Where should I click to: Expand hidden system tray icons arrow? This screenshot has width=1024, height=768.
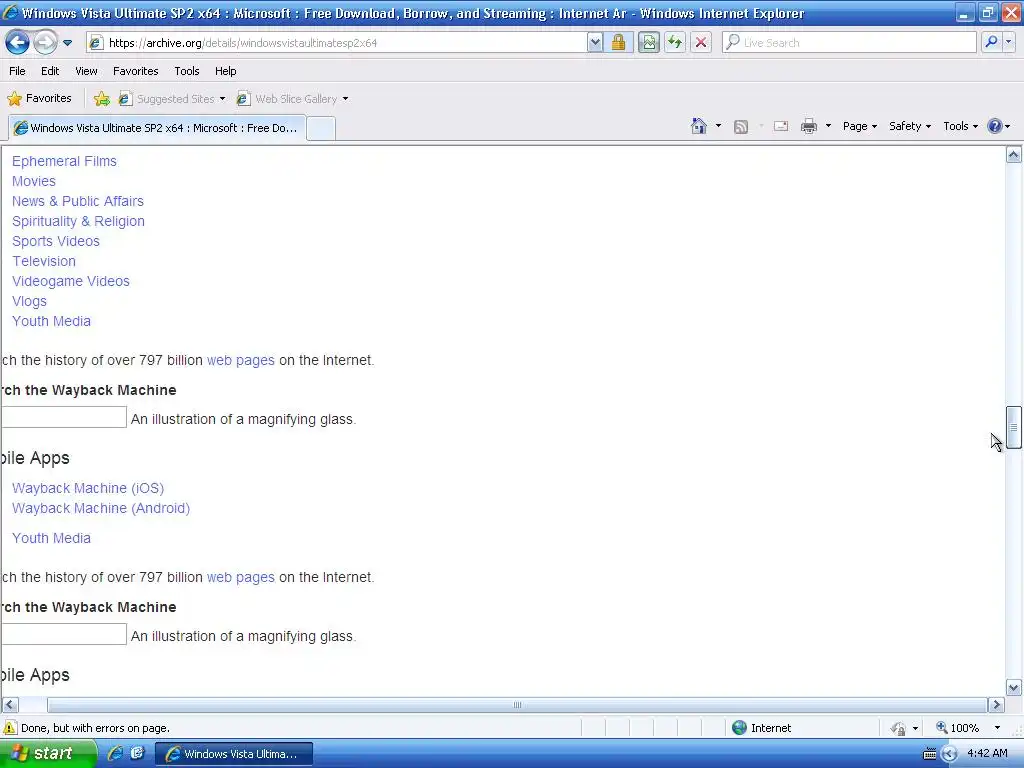(949, 754)
